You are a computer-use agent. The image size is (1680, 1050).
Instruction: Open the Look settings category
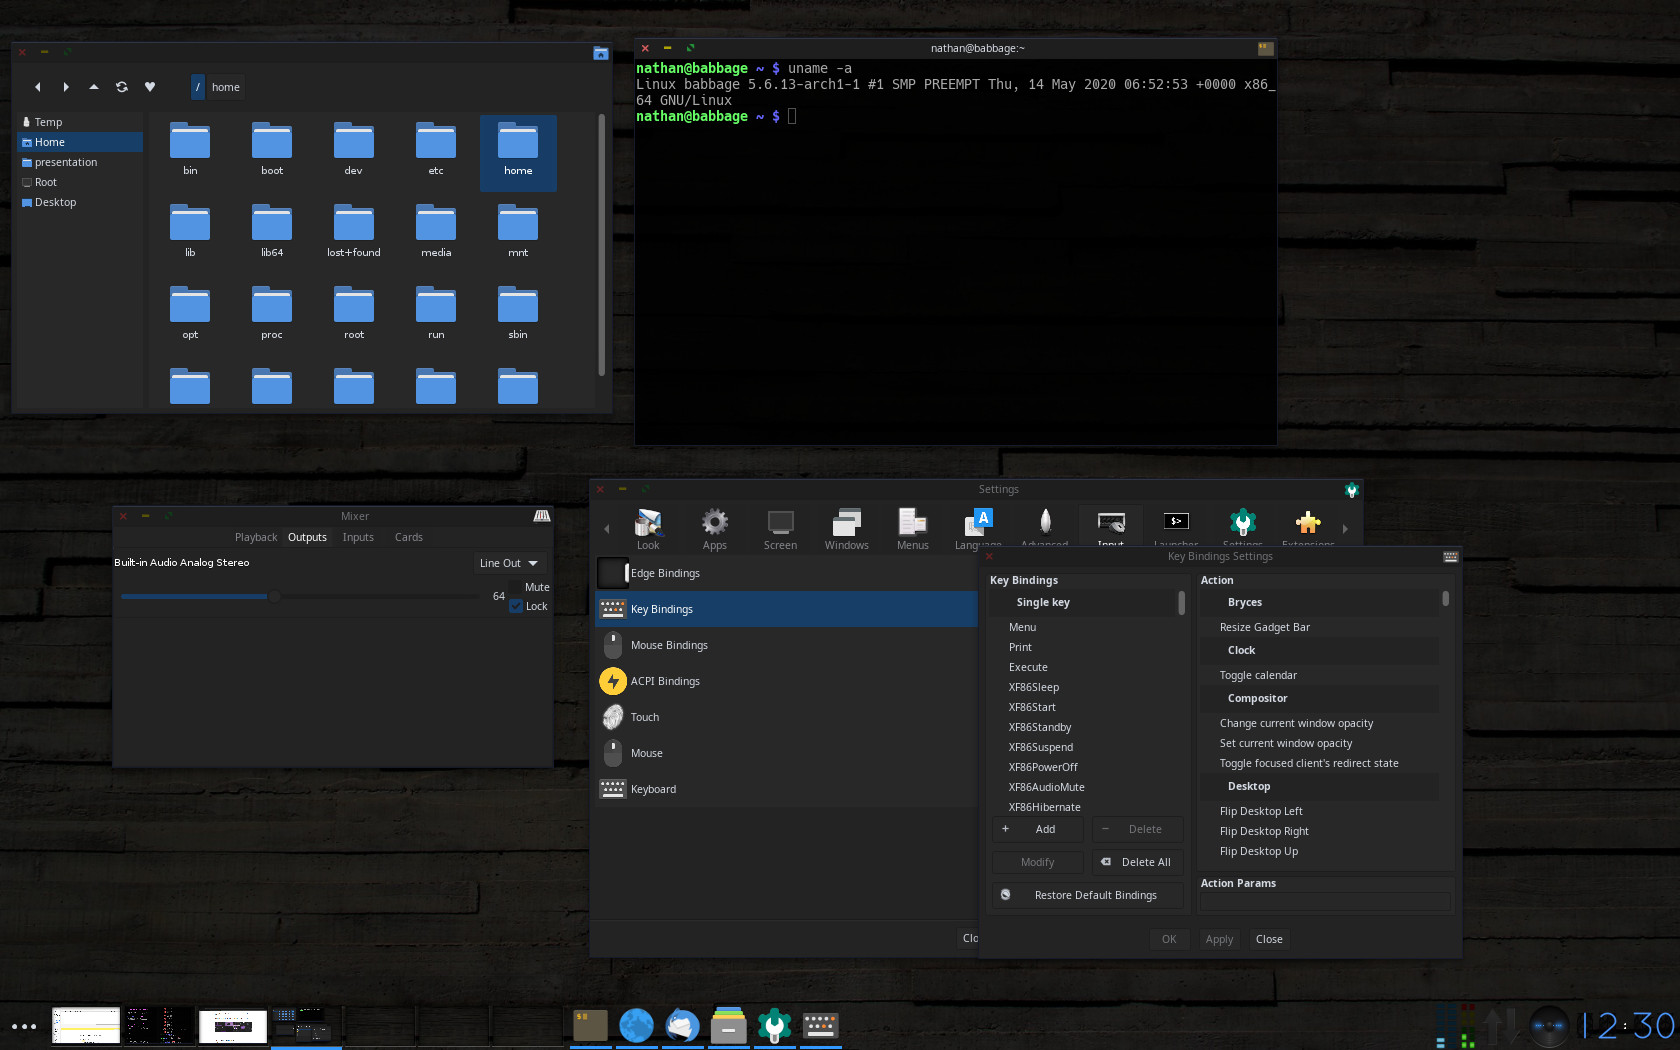(x=648, y=527)
